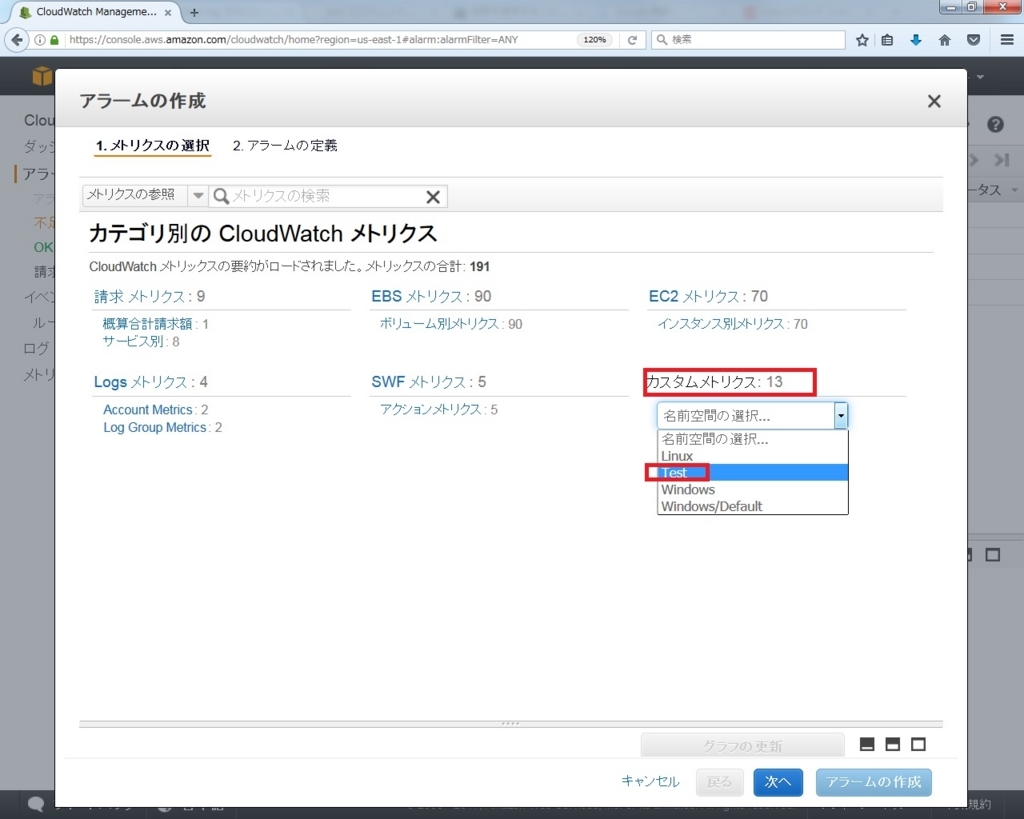Screen dimensions: 1024x819
Task: Select step 1 metrics selection tab
Action: tap(153, 146)
